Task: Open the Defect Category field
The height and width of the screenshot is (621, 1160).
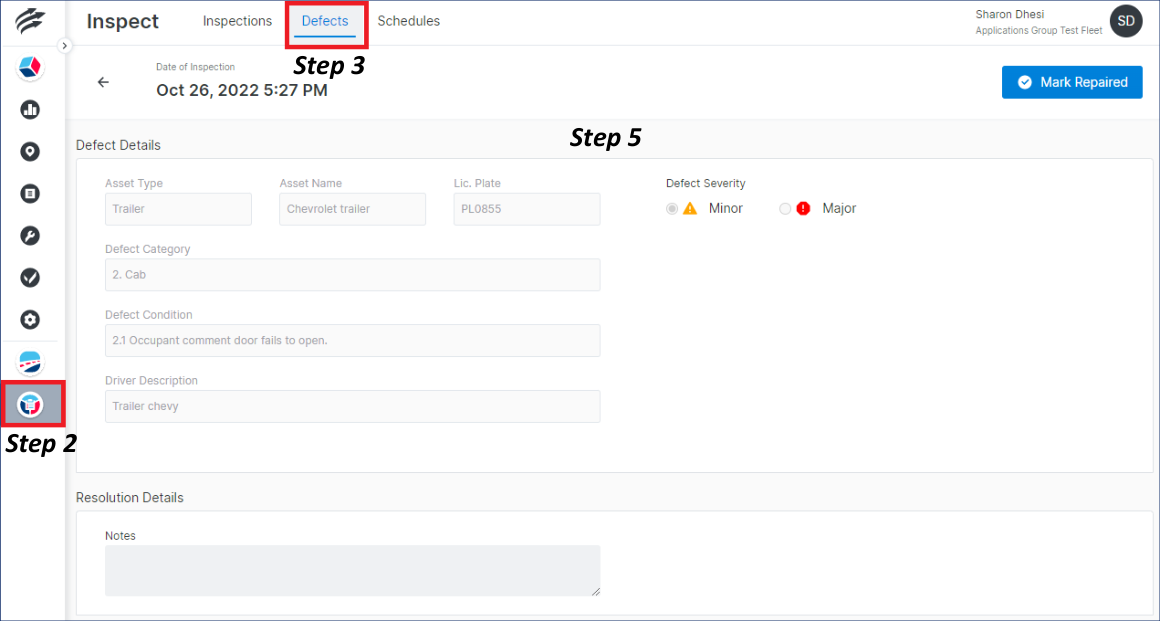Action: [352, 274]
